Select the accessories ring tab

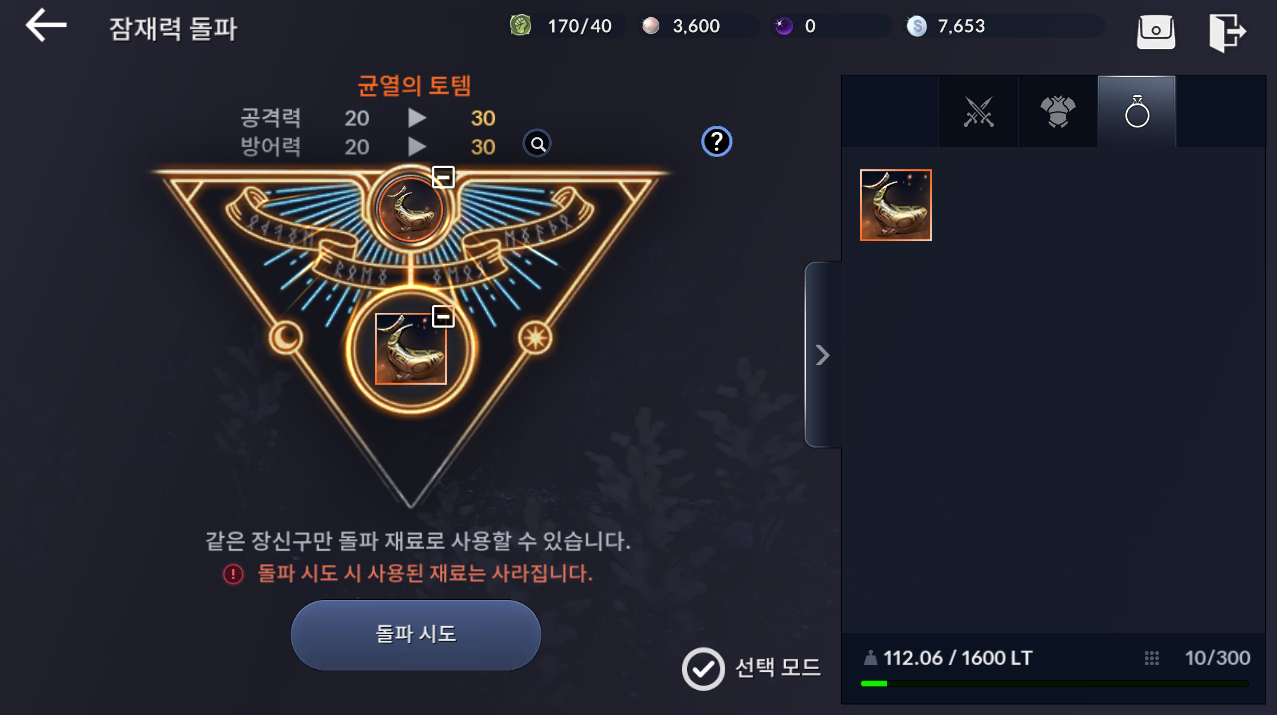(1137, 112)
